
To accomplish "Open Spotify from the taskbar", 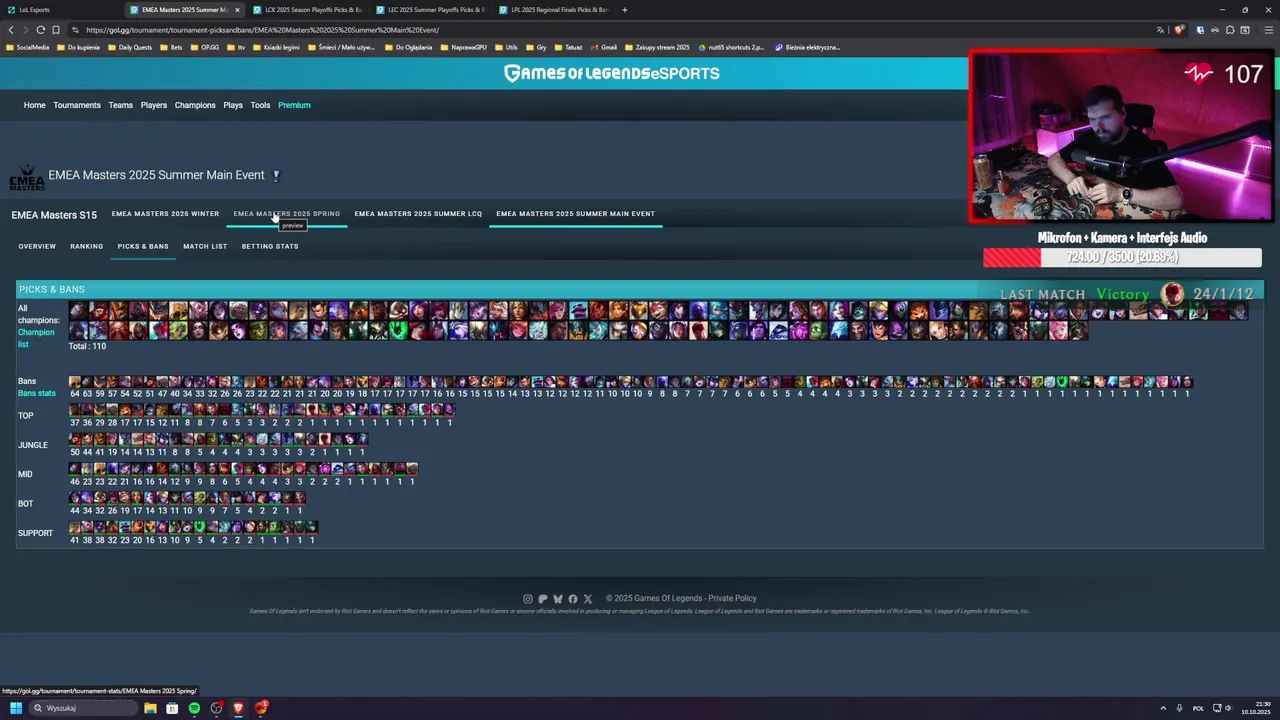I will 194,708.
